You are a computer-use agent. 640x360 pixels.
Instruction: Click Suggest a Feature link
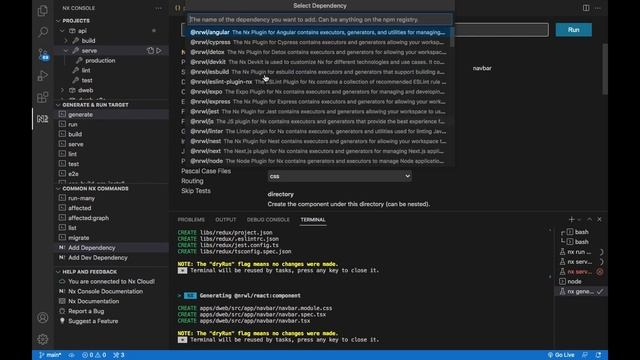coord(93,321)
